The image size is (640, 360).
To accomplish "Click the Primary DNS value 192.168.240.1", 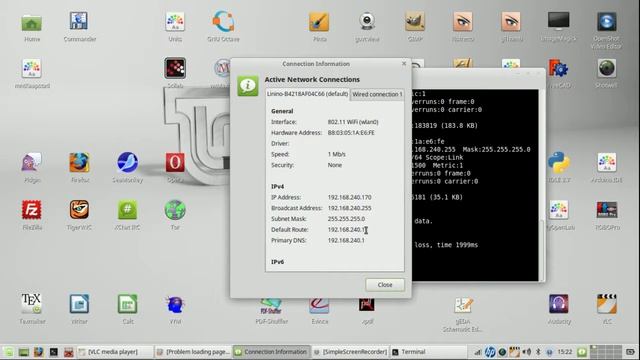I will (x=346, y=240).
